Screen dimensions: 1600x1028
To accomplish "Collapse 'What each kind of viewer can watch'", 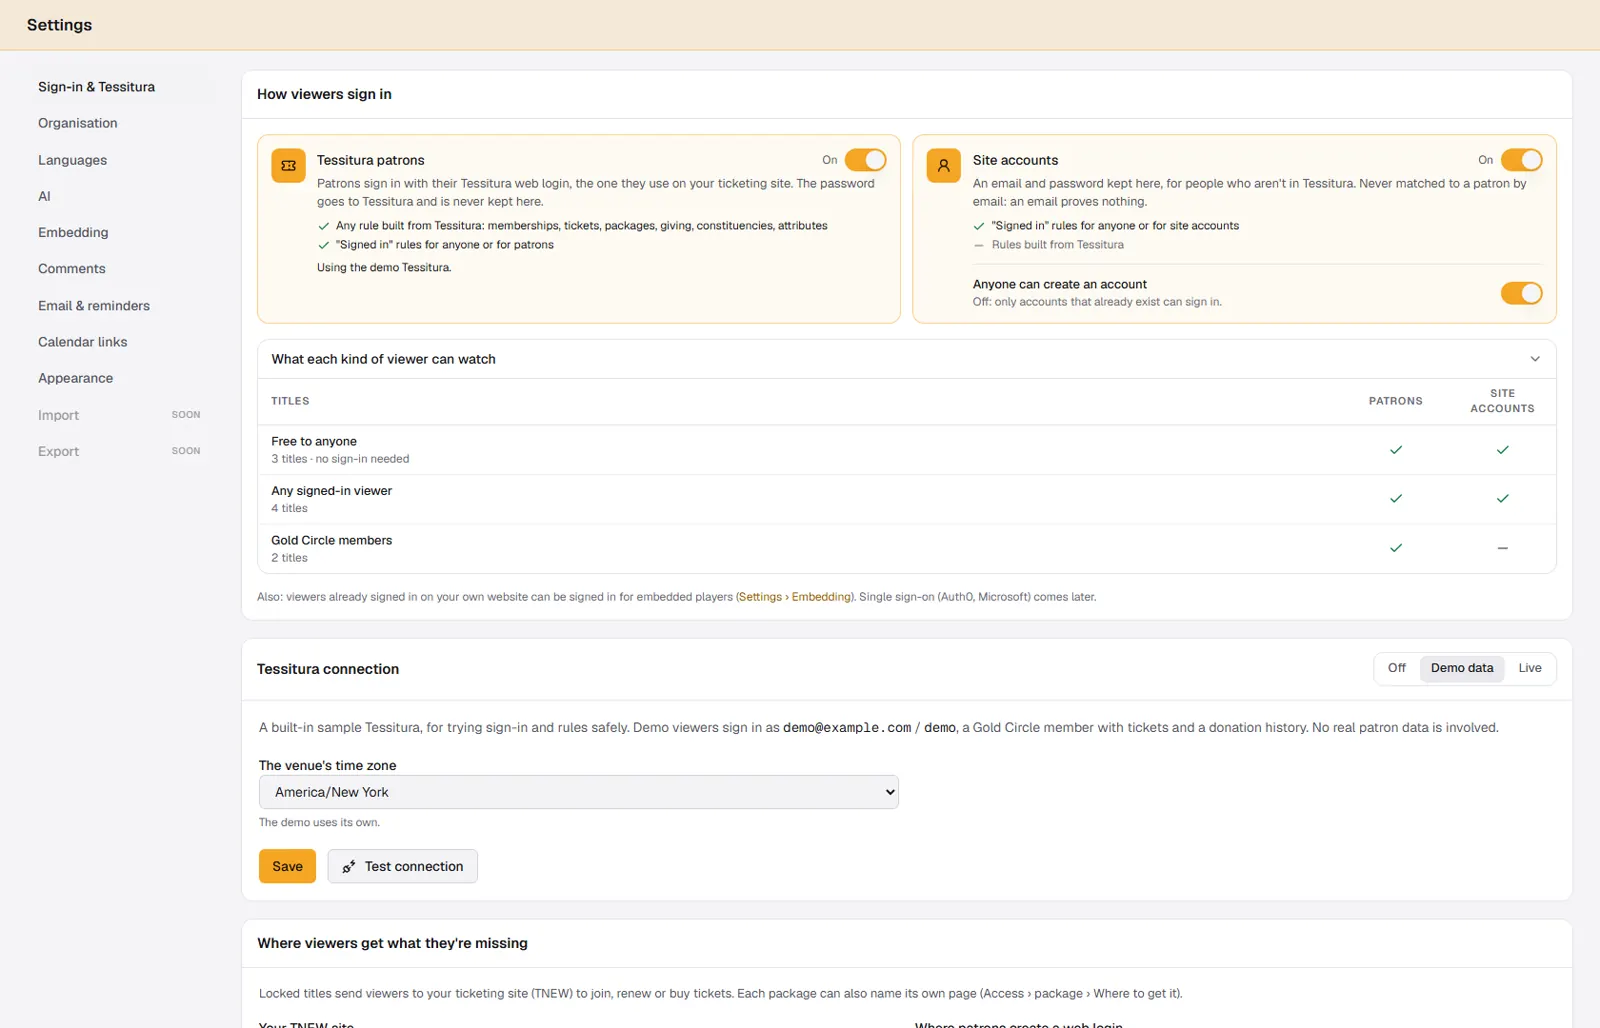I will pos(1535,359).
